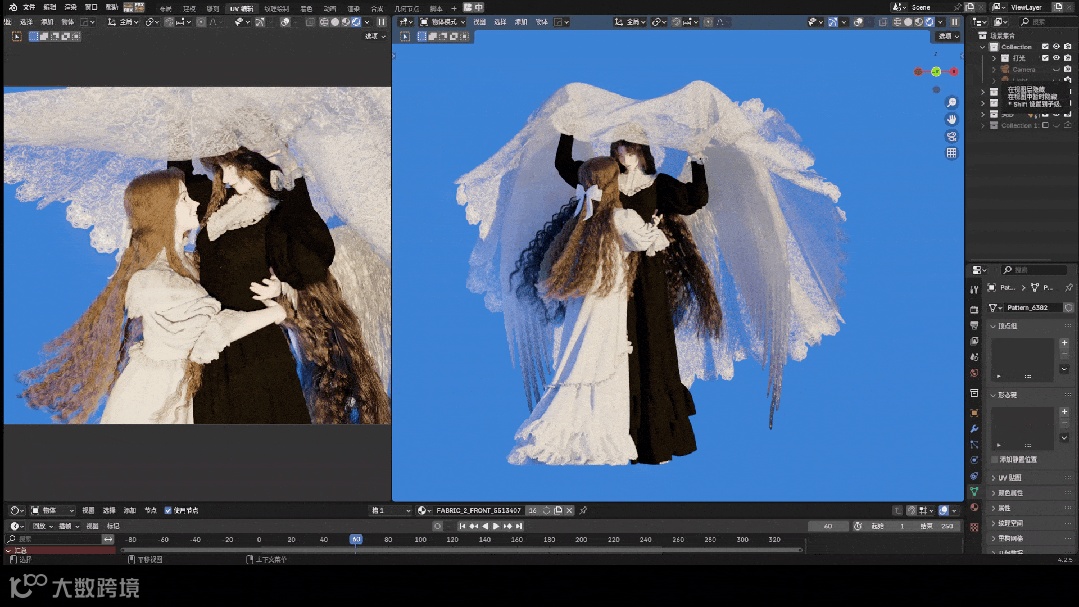The height and width of the screenshot is (607, 1079).
Task: Toggle the 使用节点 checkbox
Action: [168, 510]
